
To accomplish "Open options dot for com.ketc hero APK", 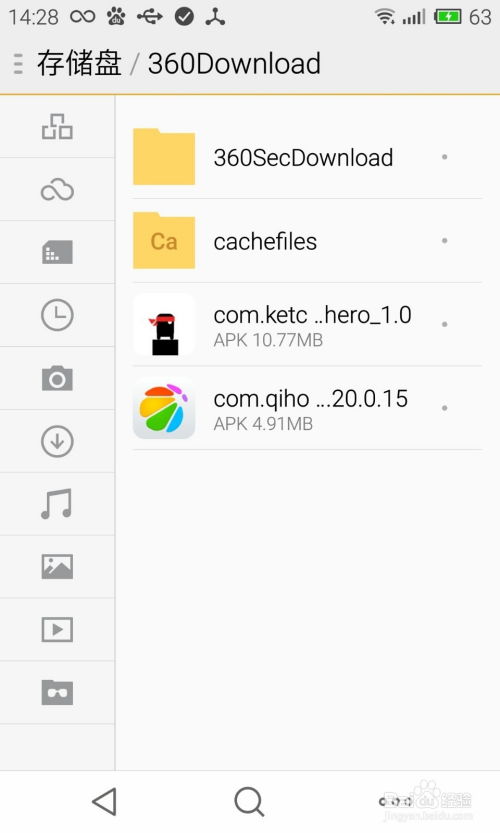I will click(444, 324).
